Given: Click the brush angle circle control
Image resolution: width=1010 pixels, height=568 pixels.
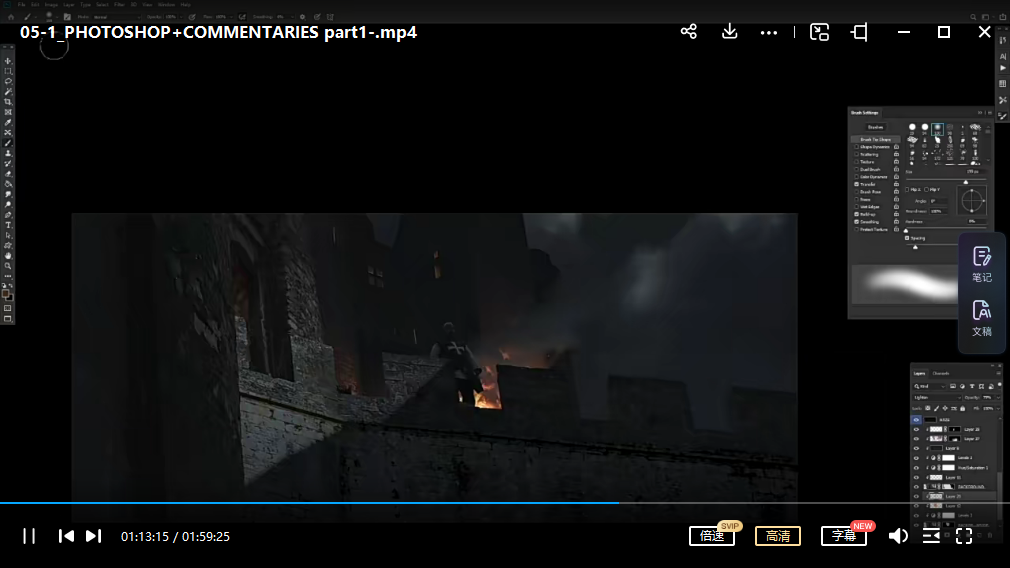Looking at the screenshot, I should point(972,201).
